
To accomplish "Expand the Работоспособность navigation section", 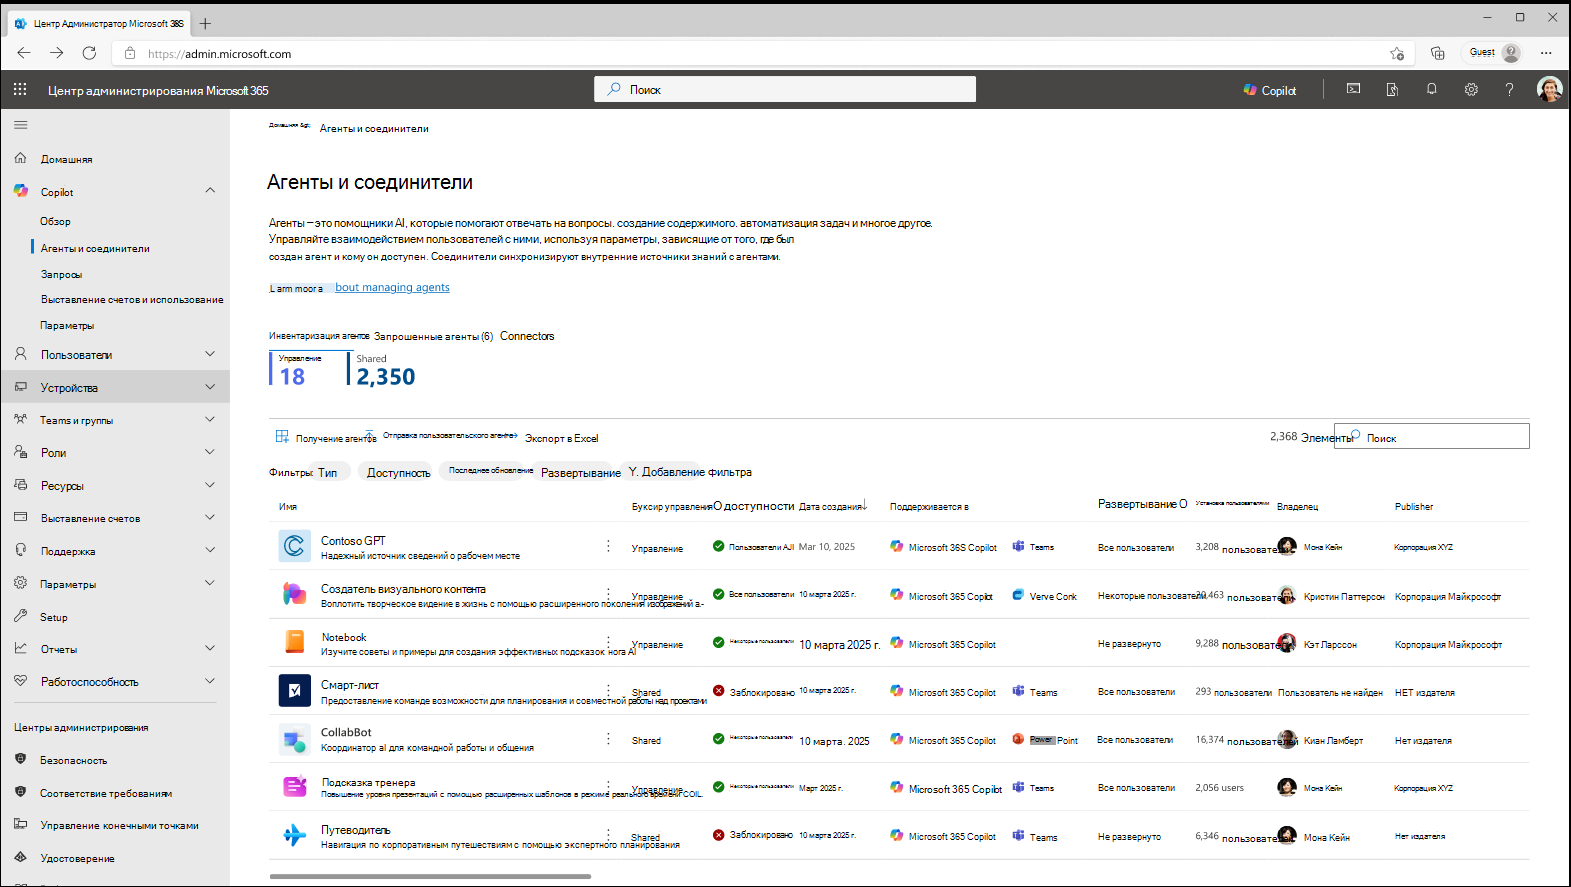I will (210, 681).
